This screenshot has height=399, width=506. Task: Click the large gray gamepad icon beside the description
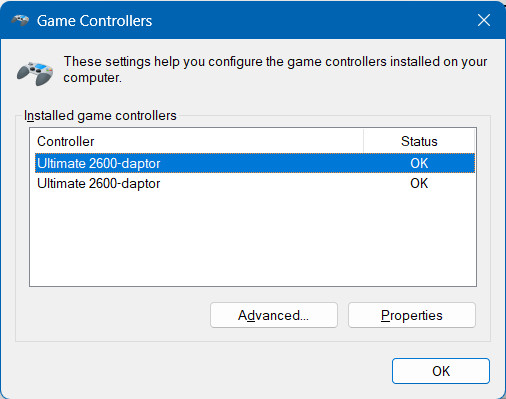point(35,73)
